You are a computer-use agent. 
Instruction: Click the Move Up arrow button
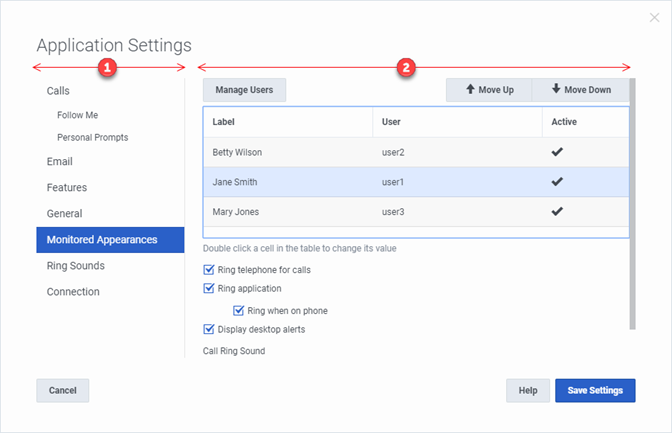click(489, 90)
